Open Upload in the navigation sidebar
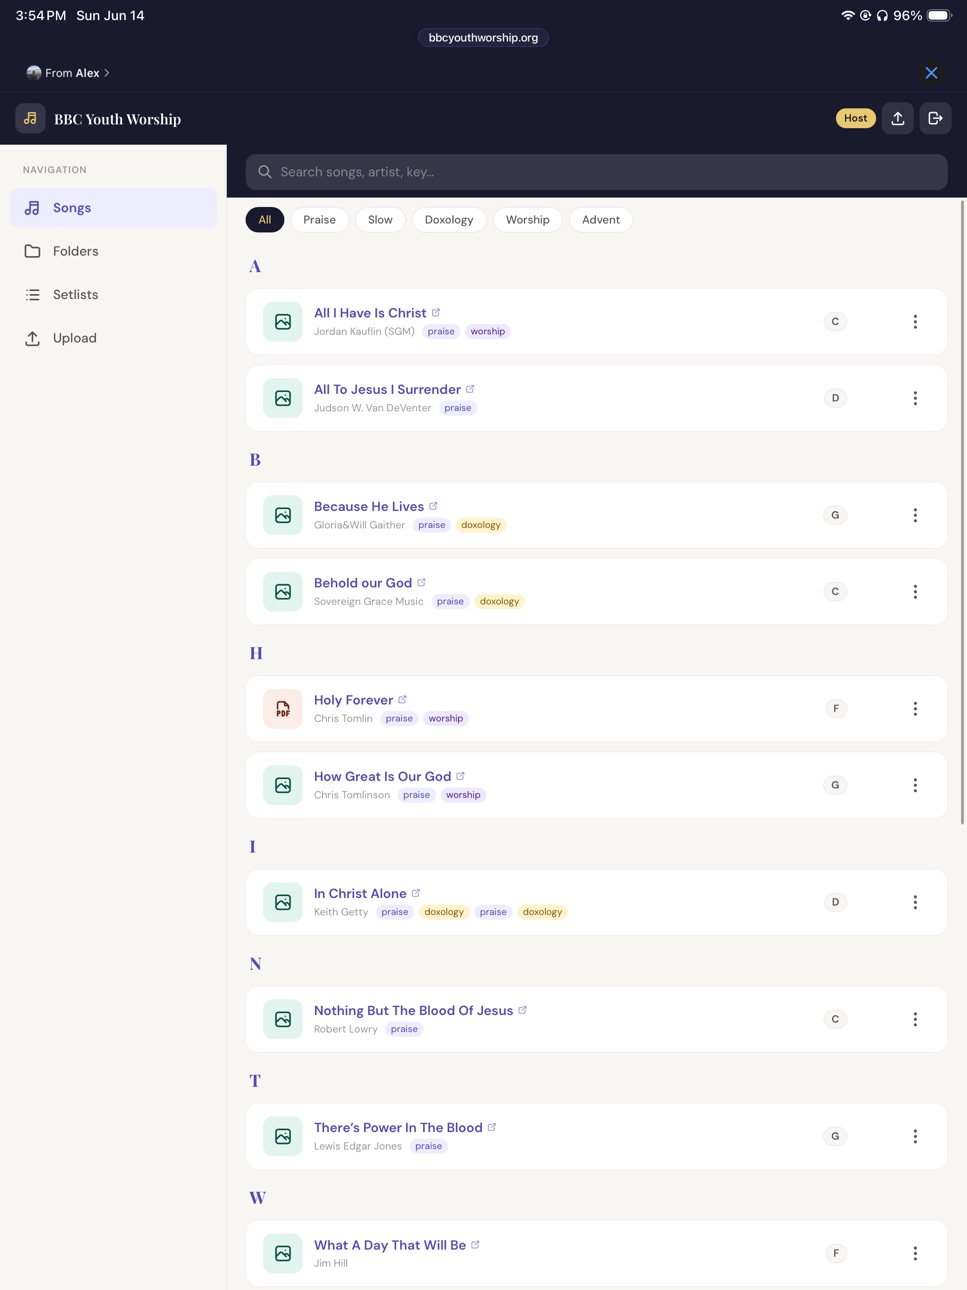 pos(113,338)
